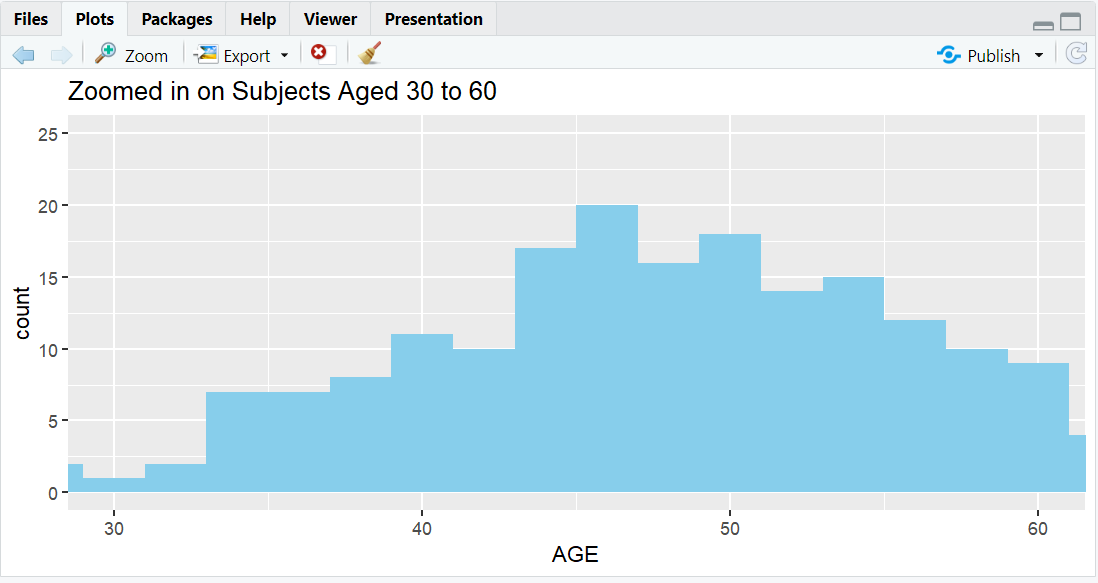Viewport: 1098px width, 583px height.
Task: Click the Export image icon
Action: [208, 55]
